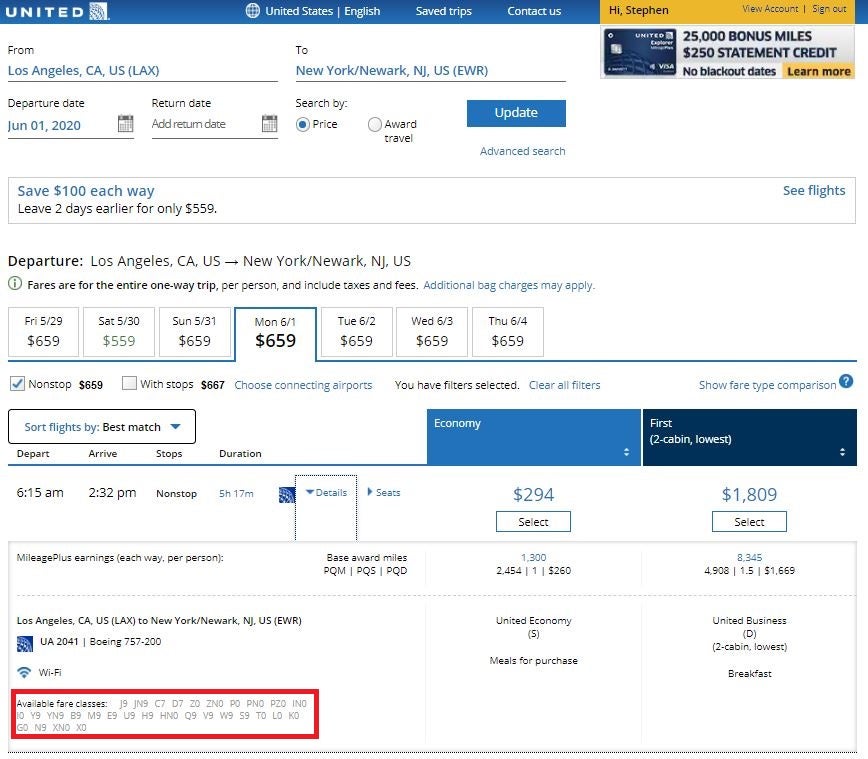The height and width of the screenshot is (759, 868).
Task: Click the Arrive column header
Action: [x=103, y=453]
